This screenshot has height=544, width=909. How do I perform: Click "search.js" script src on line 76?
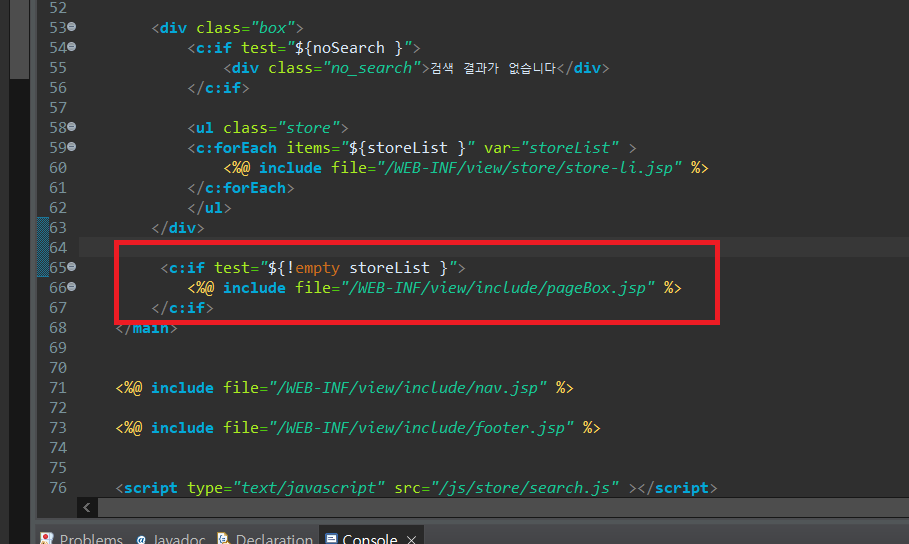click(569, 488)
